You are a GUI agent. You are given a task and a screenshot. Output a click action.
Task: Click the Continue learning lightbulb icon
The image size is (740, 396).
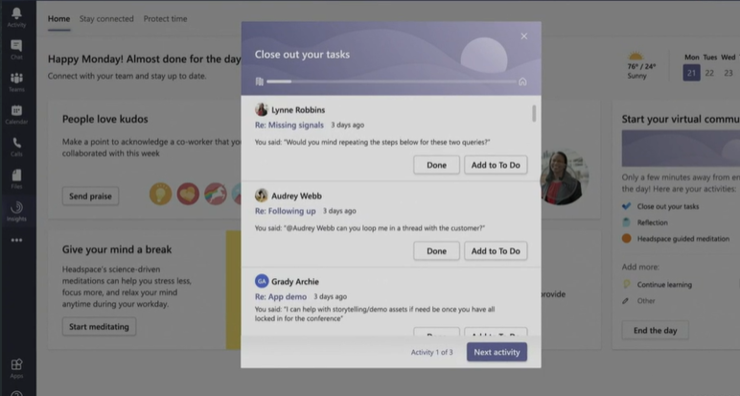click(626, 284)
